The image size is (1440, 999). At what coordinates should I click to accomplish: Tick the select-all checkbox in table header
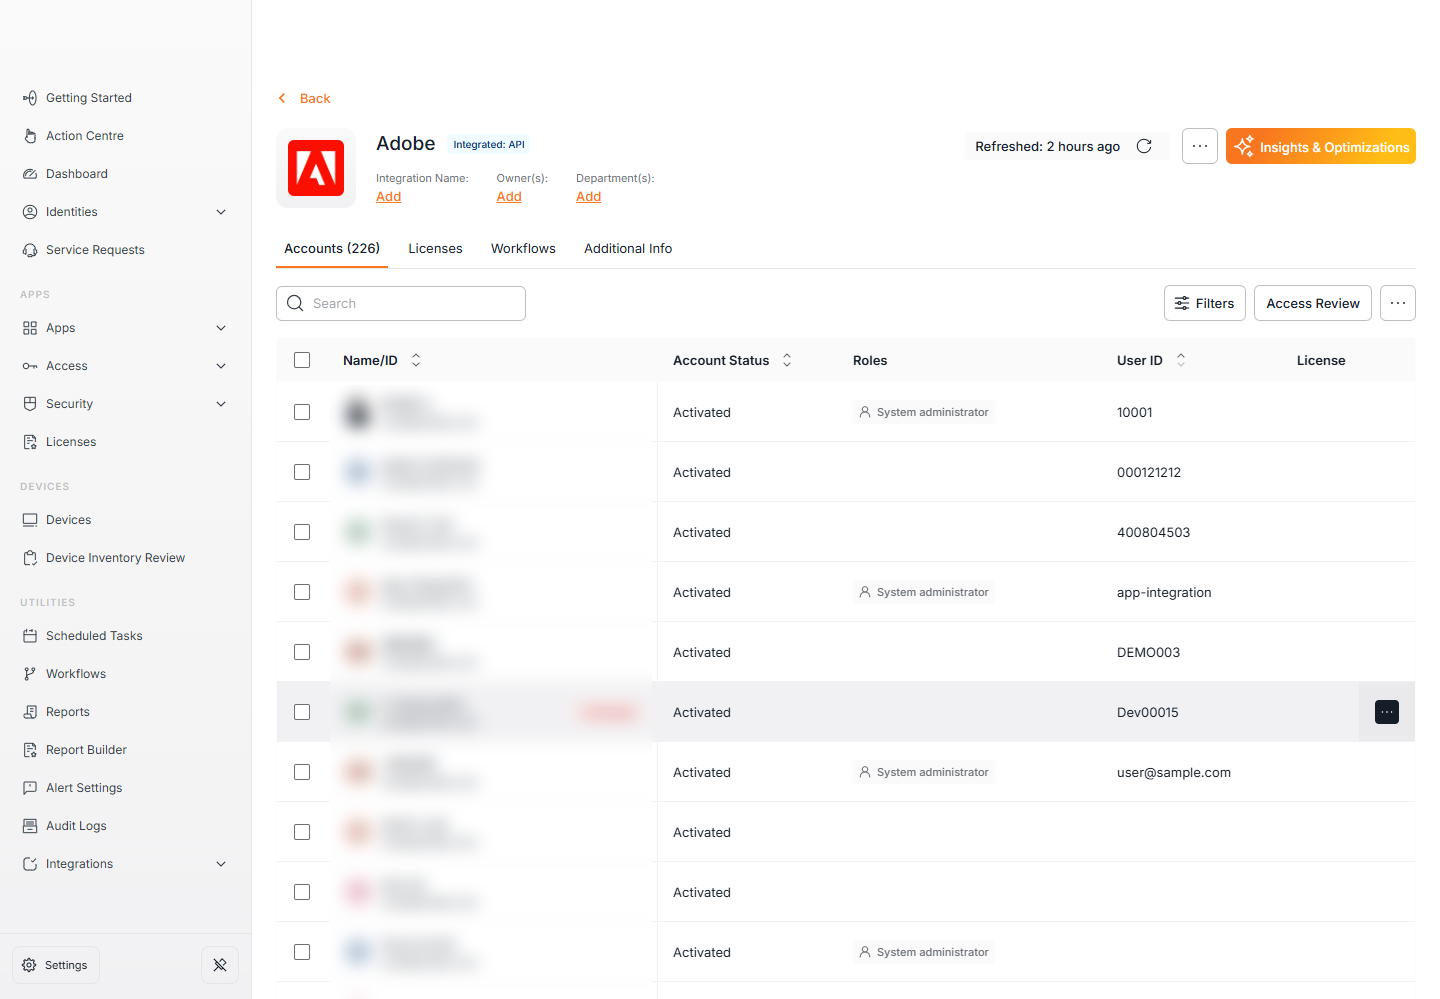click(302, 360)
